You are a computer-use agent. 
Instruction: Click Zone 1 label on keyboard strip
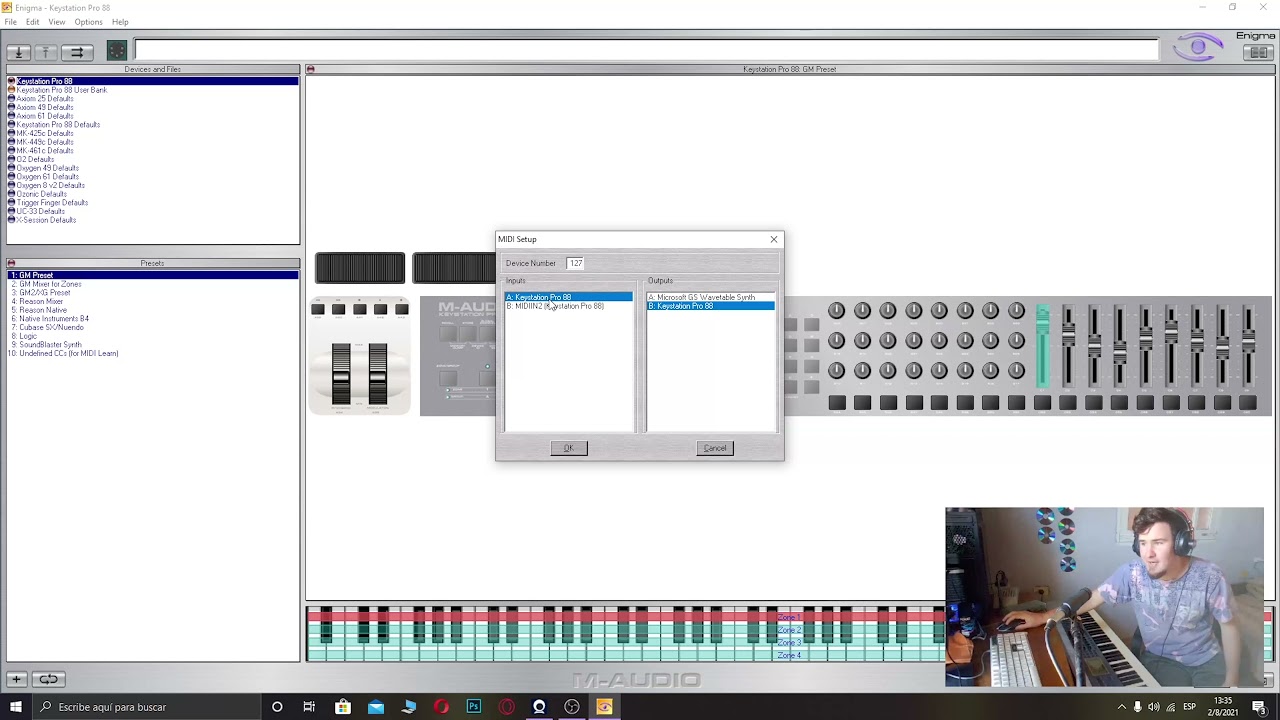(x=789, y=617)
